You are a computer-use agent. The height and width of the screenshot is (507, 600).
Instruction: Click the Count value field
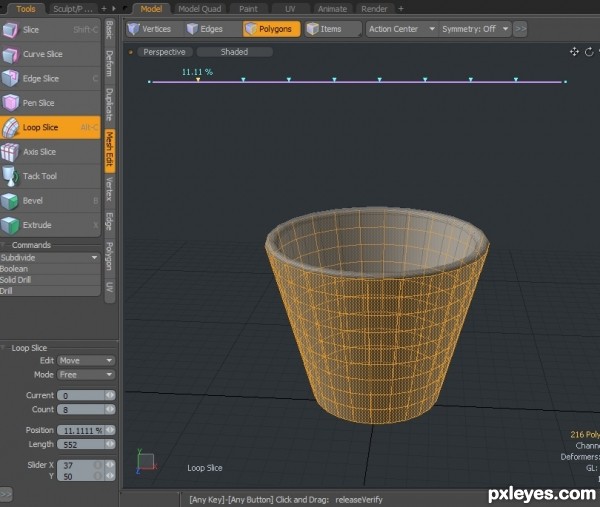click(81, 410)
